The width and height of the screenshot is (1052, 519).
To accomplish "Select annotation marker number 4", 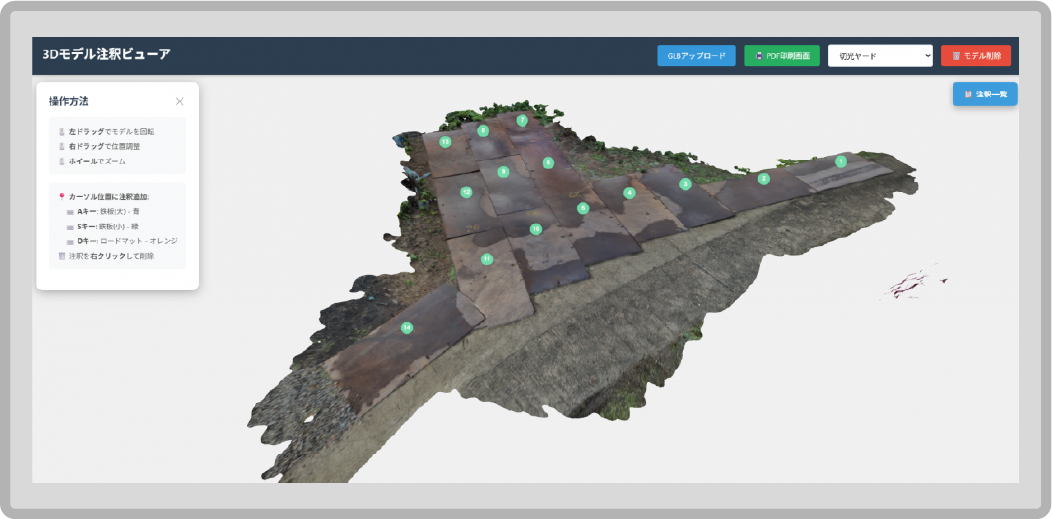I will click(629, 193).
